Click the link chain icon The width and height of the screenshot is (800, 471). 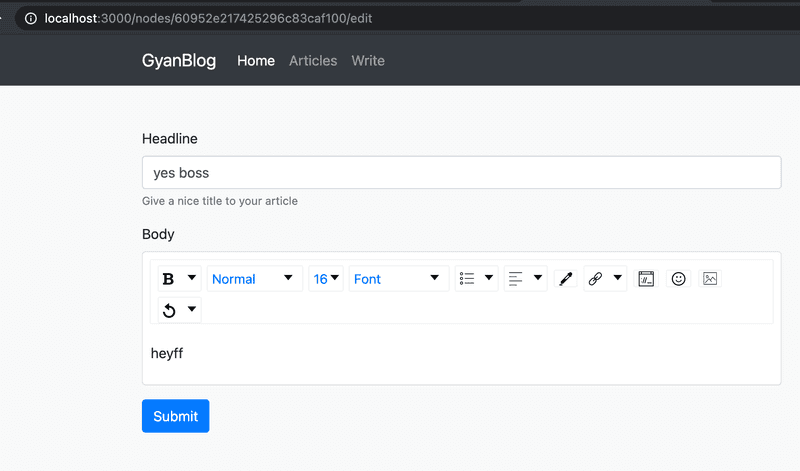click(595, 279)
